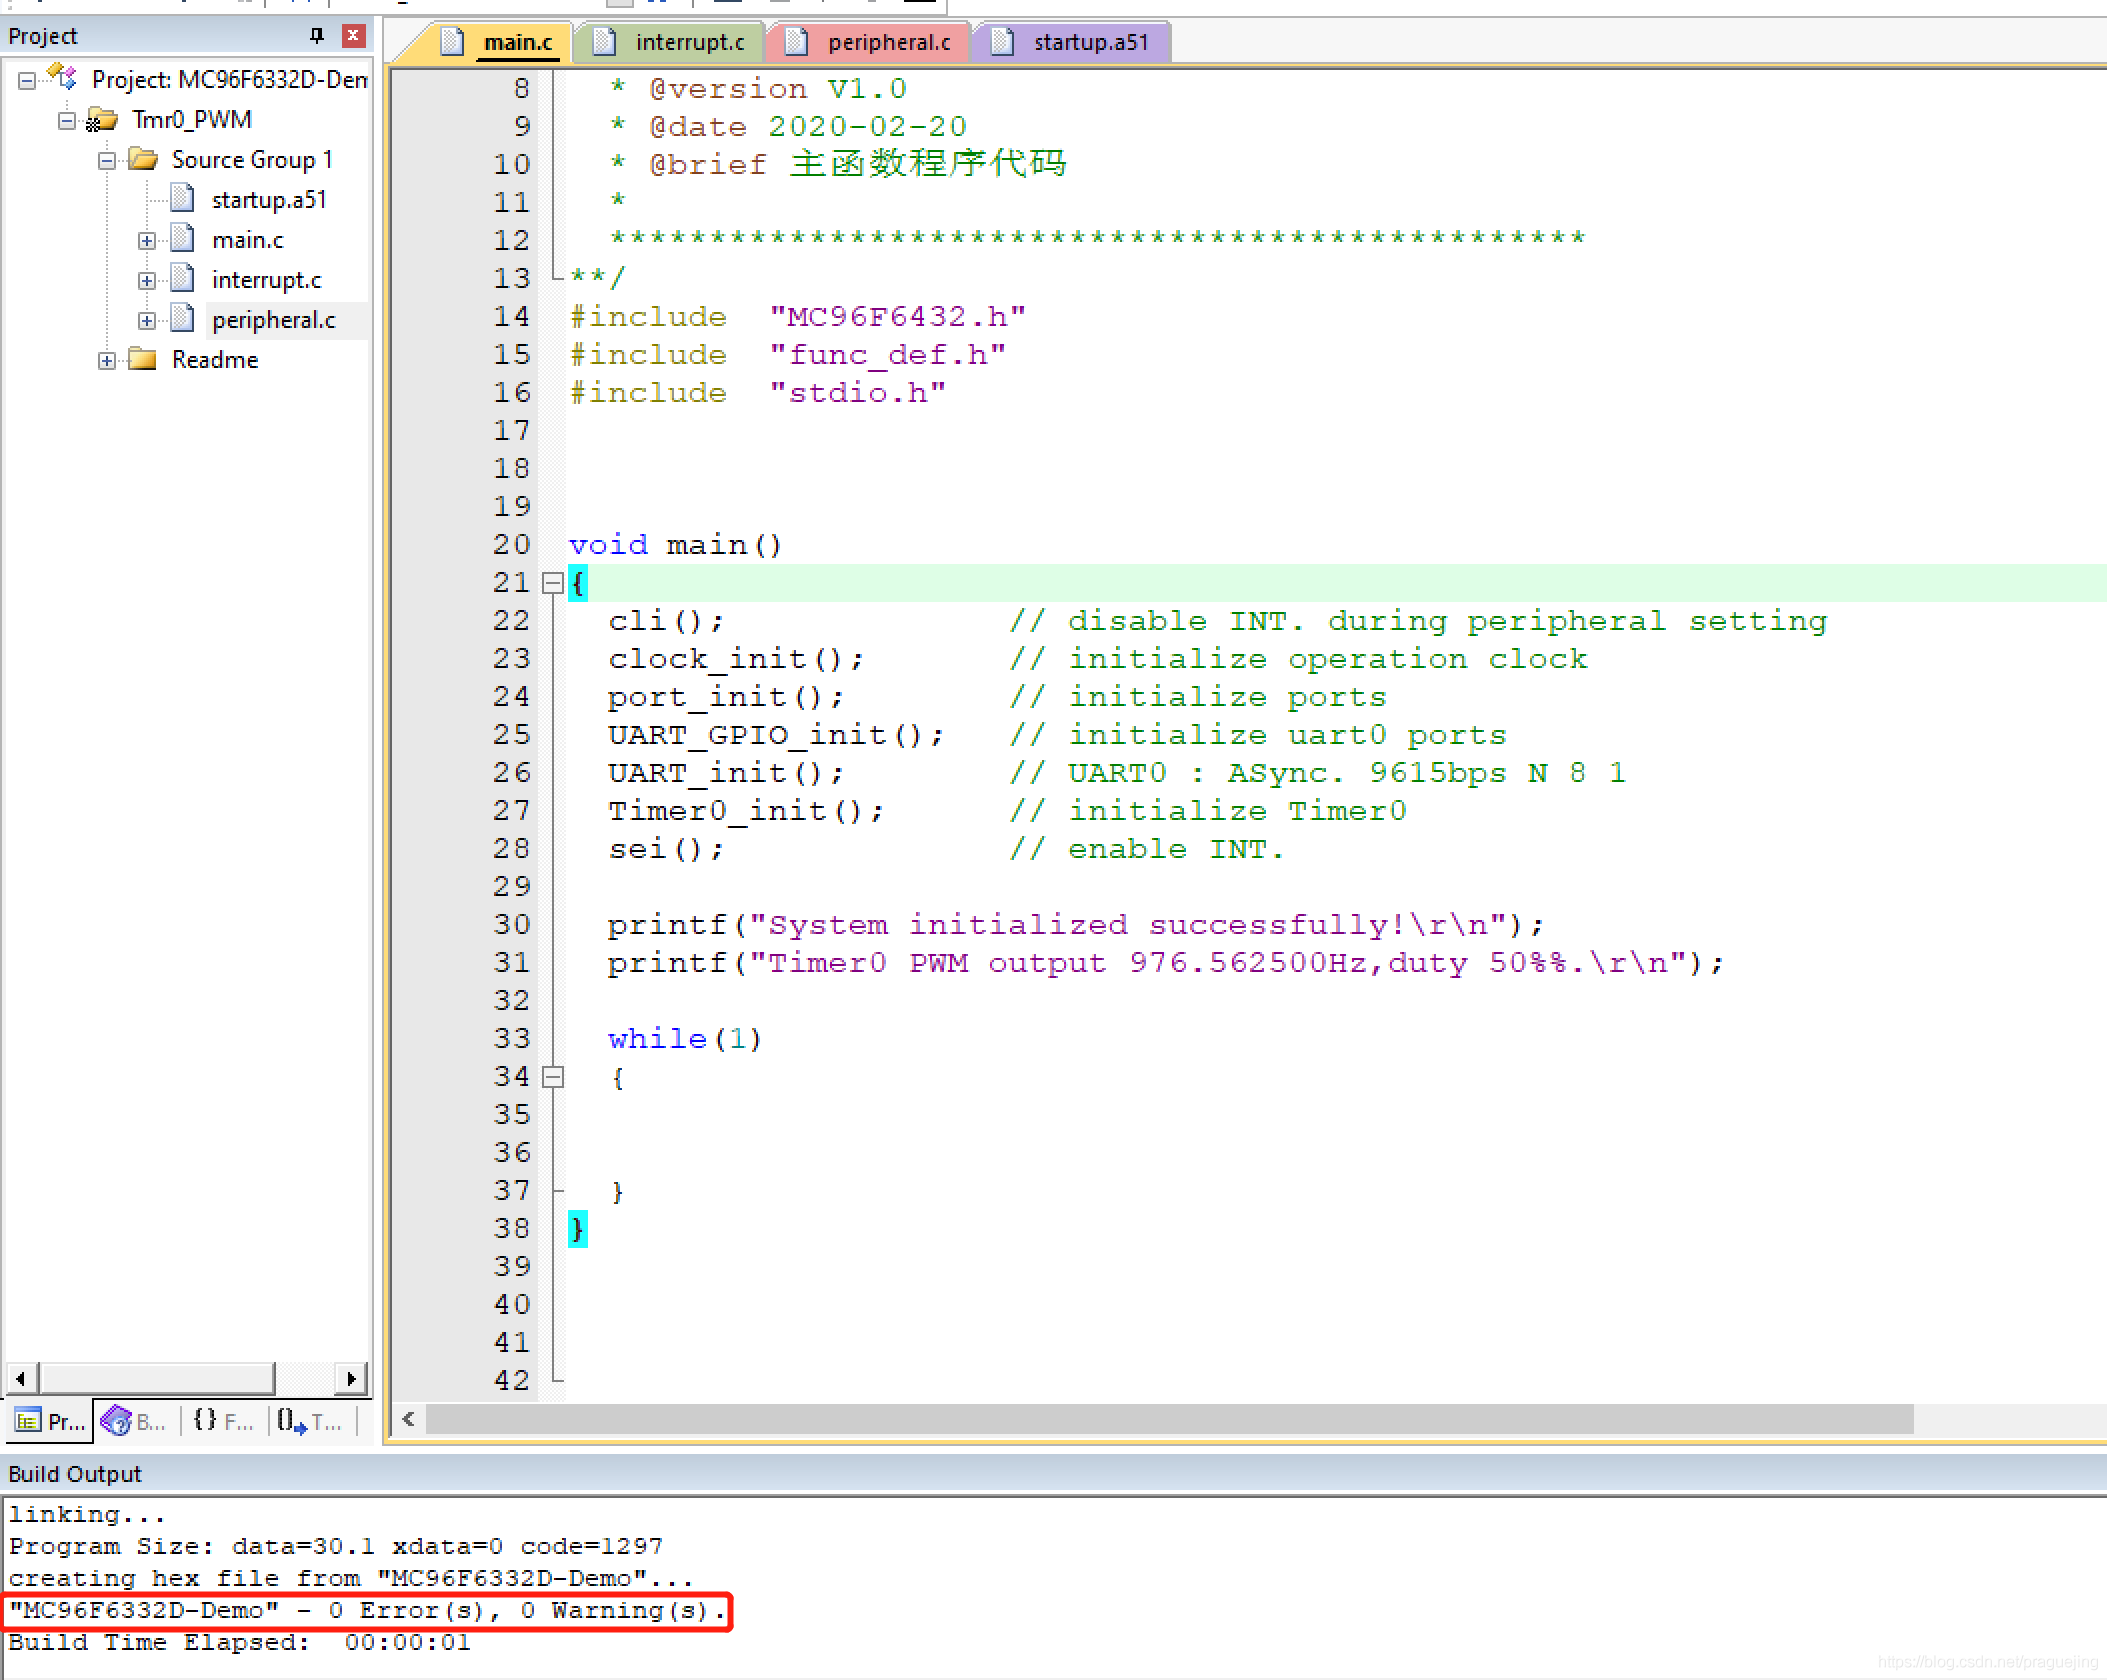Image resolution: width=2107 pixels, height=1680 pixels.
Task: Open the startup.a51 editor tab
Action: click(1071, 42)
